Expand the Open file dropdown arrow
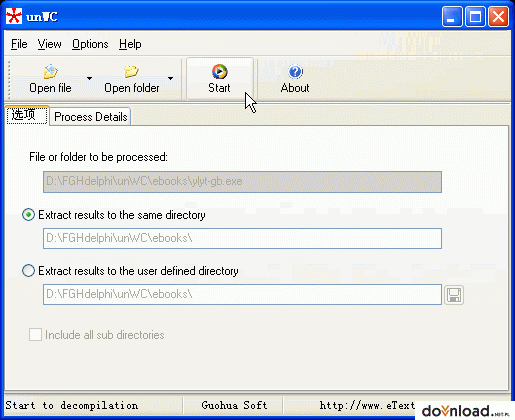This screenshot has width=515, height=420. (x=89, y=78)
